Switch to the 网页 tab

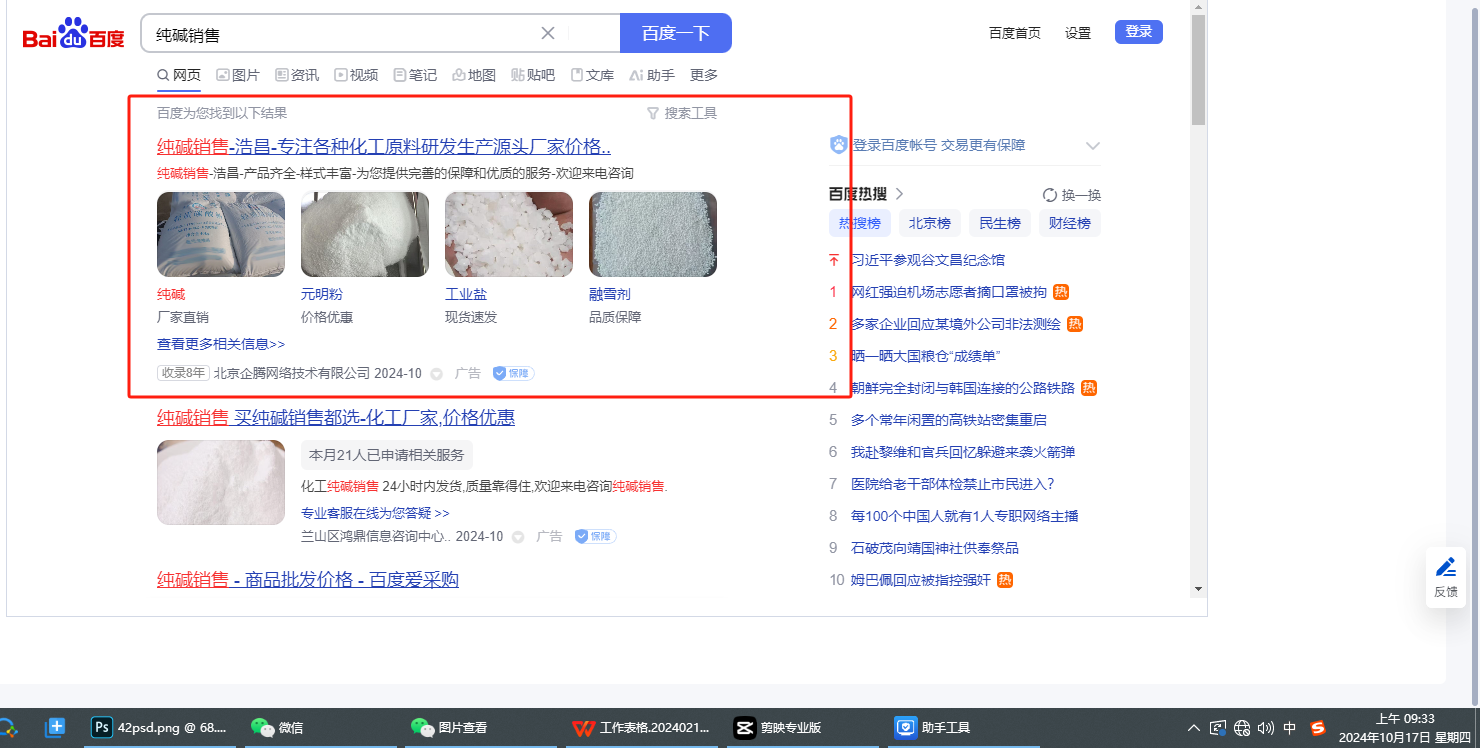pyautogui.click(x=179, y=75)
